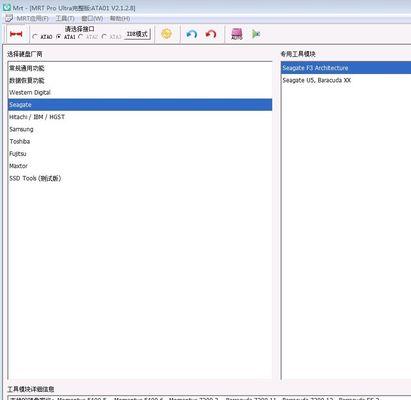Click the green arrow icon in toolbar
The height and width of the screenshot is (400, 411).
[256, 34]
